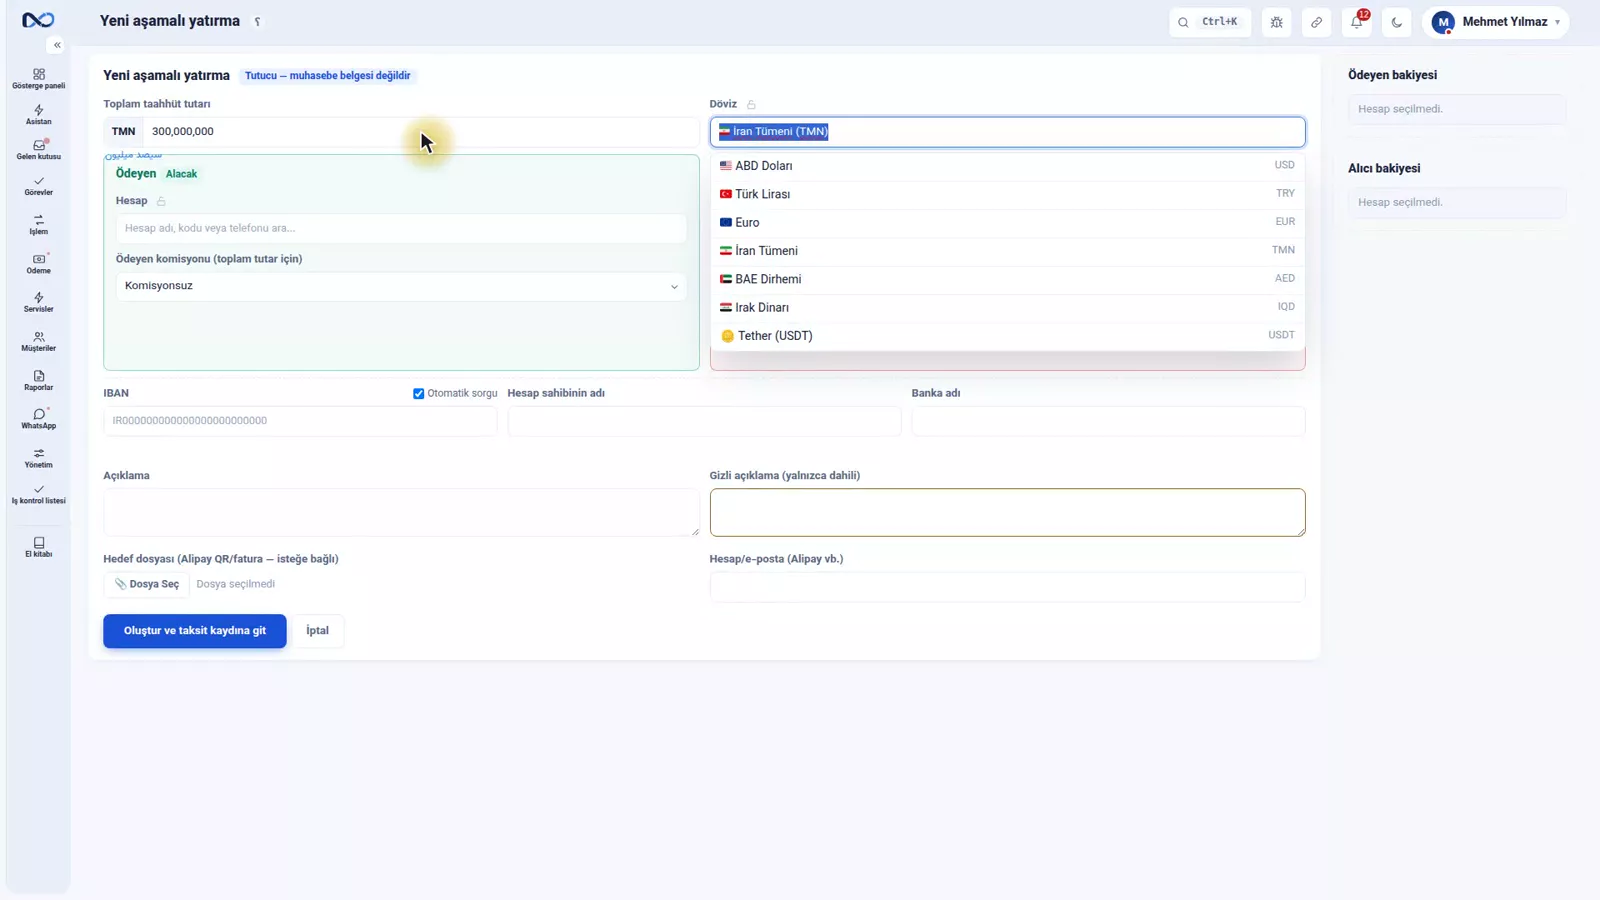Click the İptal button
The height and width of the screenshot is (900, 1600).
317,631
